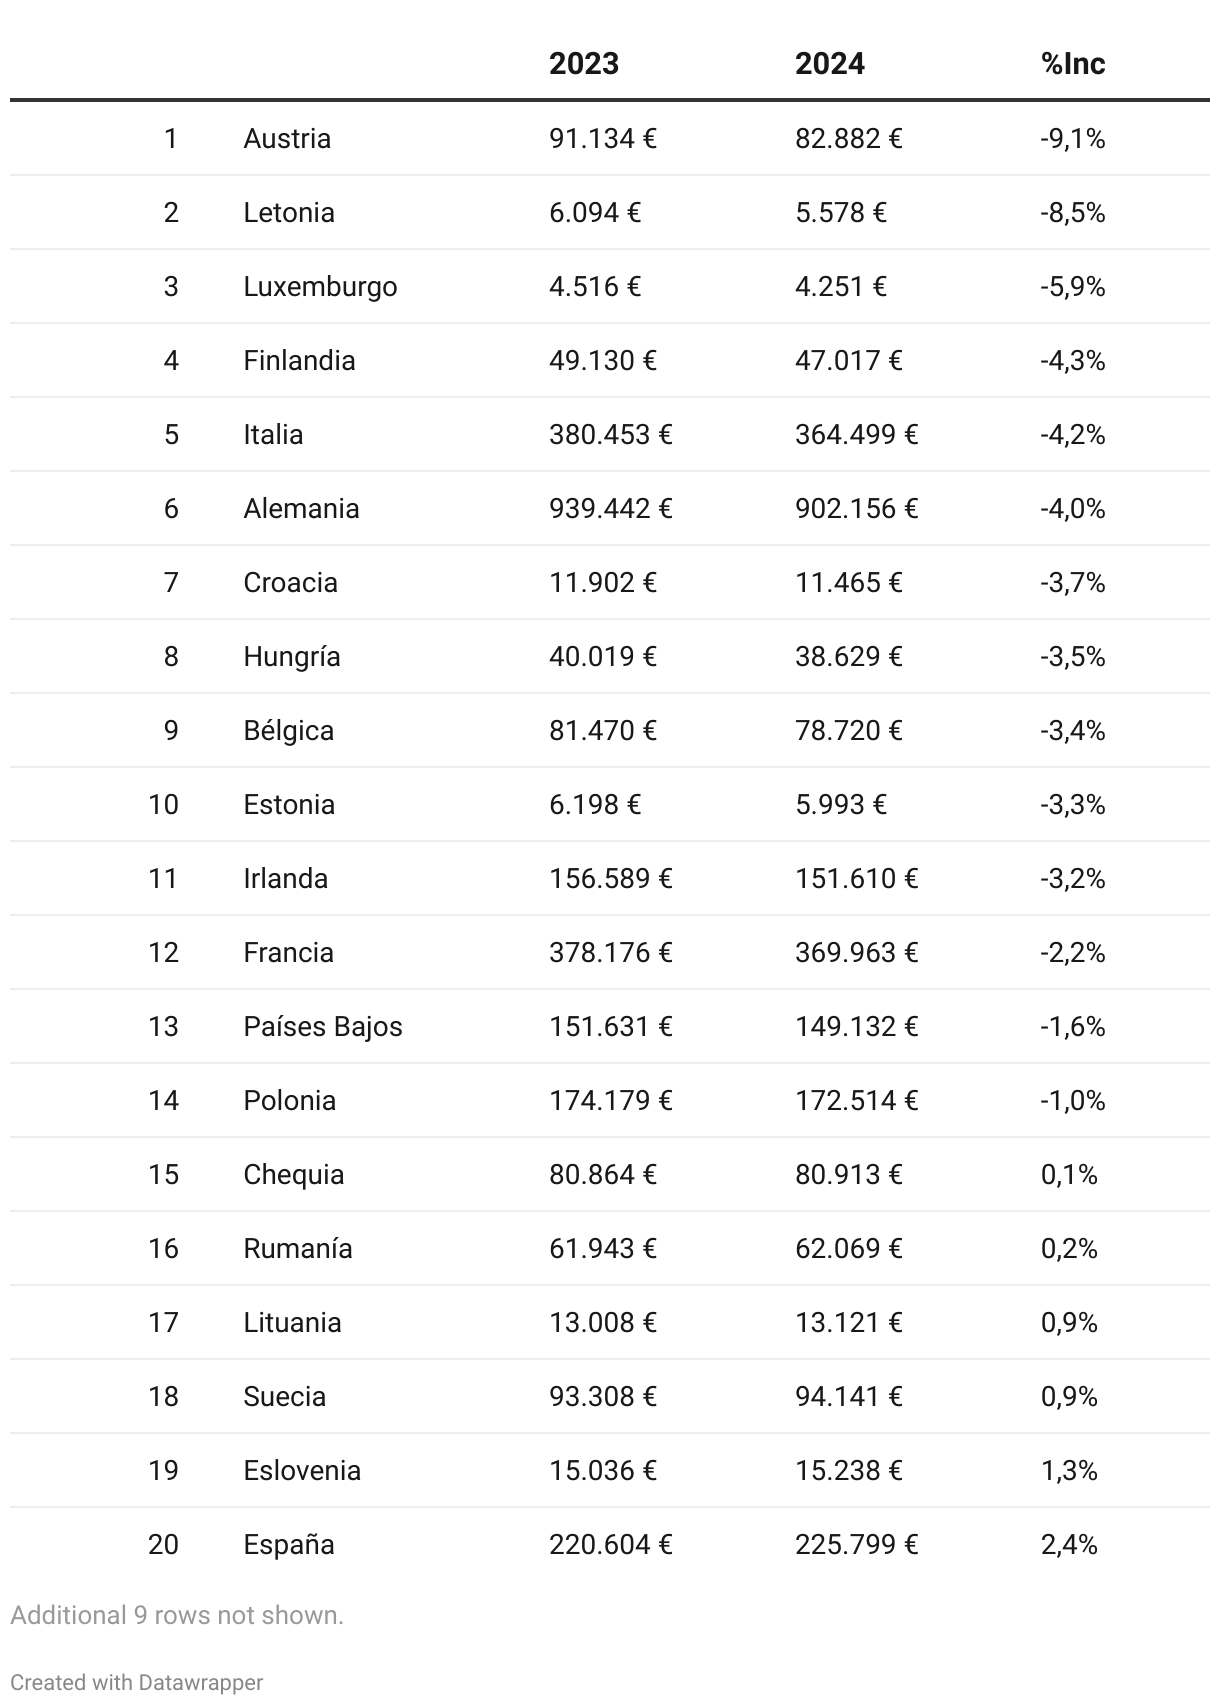The width and height of the screenshot is (1220, 1706).
Task: Click the 2023 column header
Action: [x=584, y=64]
